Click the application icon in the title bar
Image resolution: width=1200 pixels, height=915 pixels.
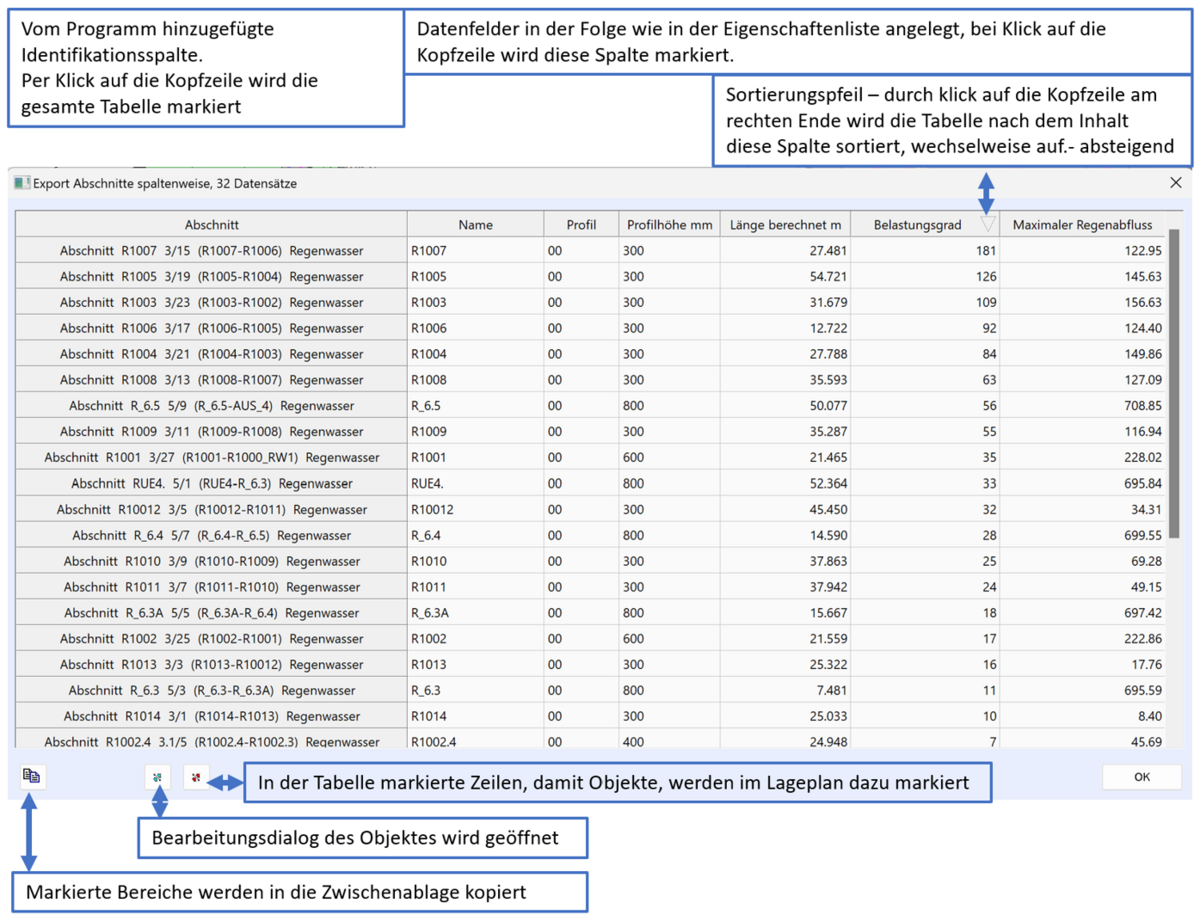(x=22, y=183)
